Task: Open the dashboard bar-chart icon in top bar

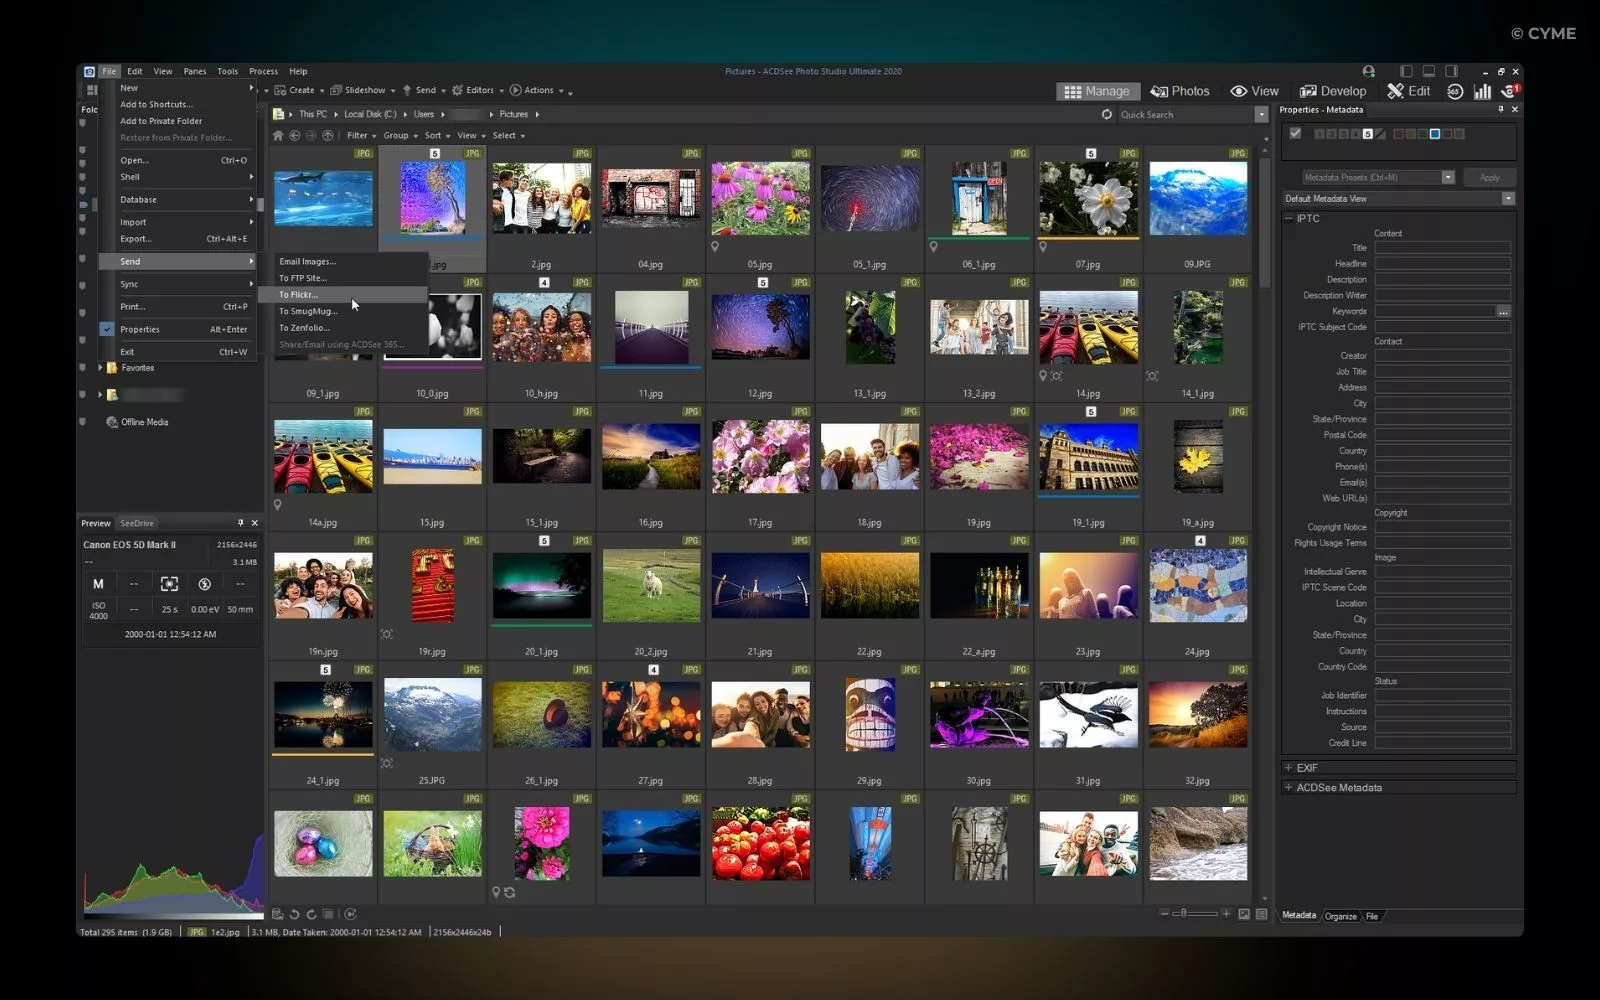Action: click(1482, 91)
